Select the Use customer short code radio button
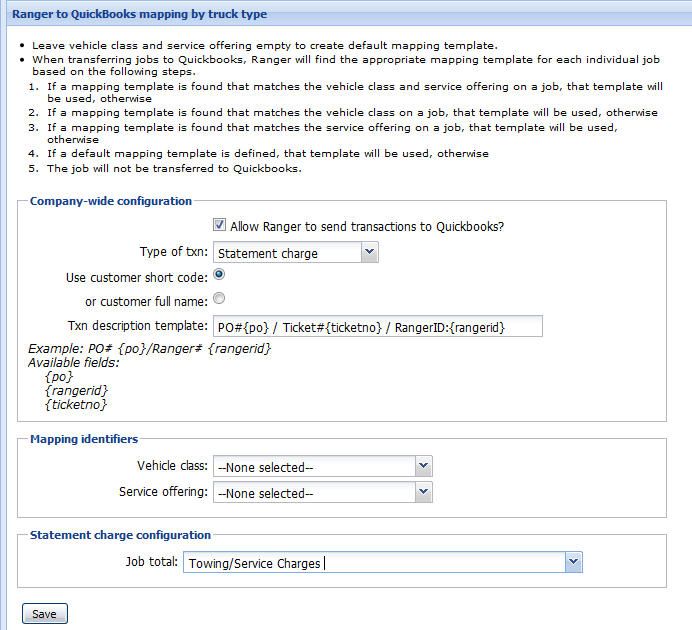 [x=220, y=274]
